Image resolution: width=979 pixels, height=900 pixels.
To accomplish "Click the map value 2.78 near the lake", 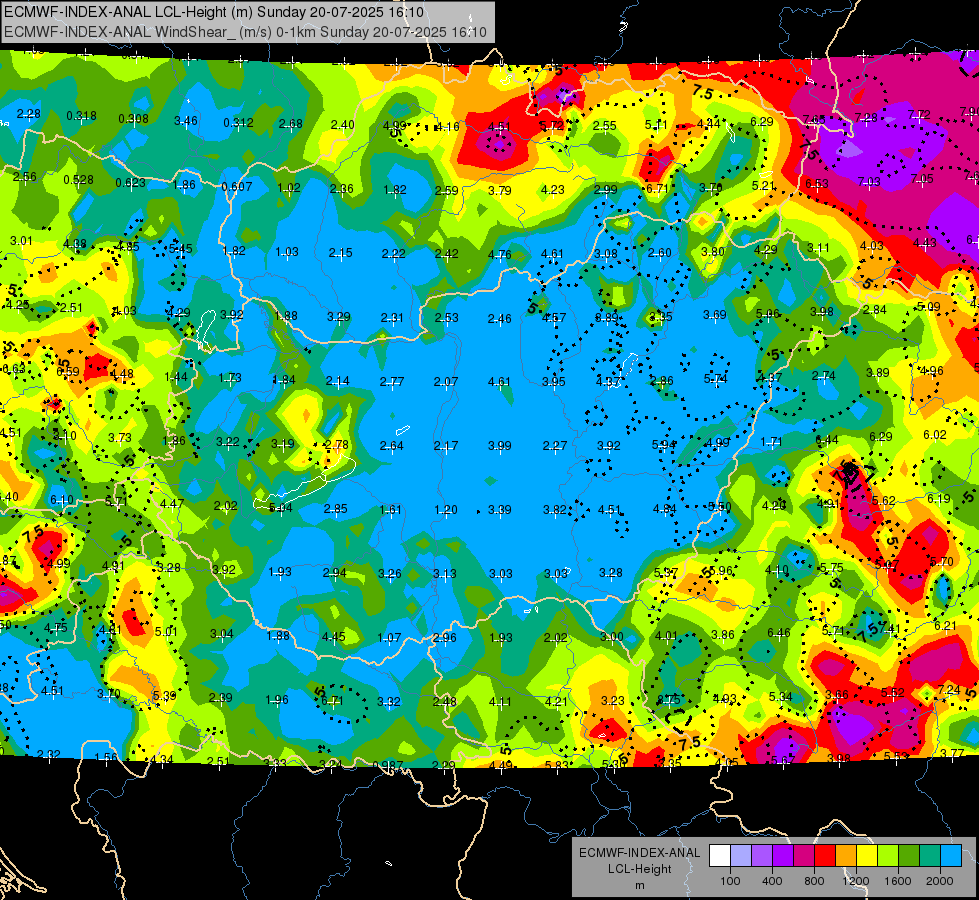I will pos(337,445).
